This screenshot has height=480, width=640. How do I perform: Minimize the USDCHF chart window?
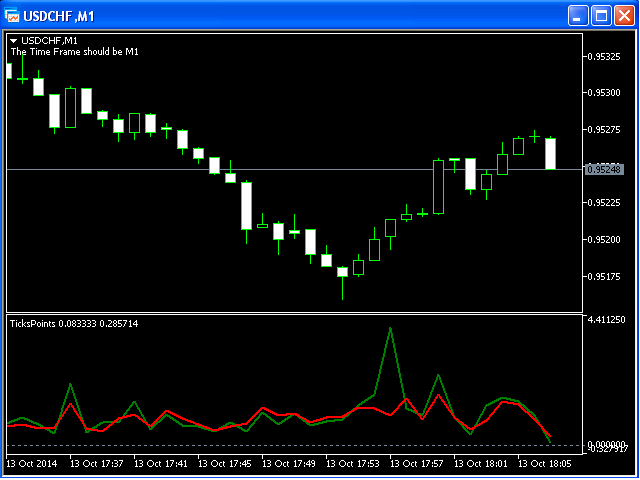[x=579, y=15]
